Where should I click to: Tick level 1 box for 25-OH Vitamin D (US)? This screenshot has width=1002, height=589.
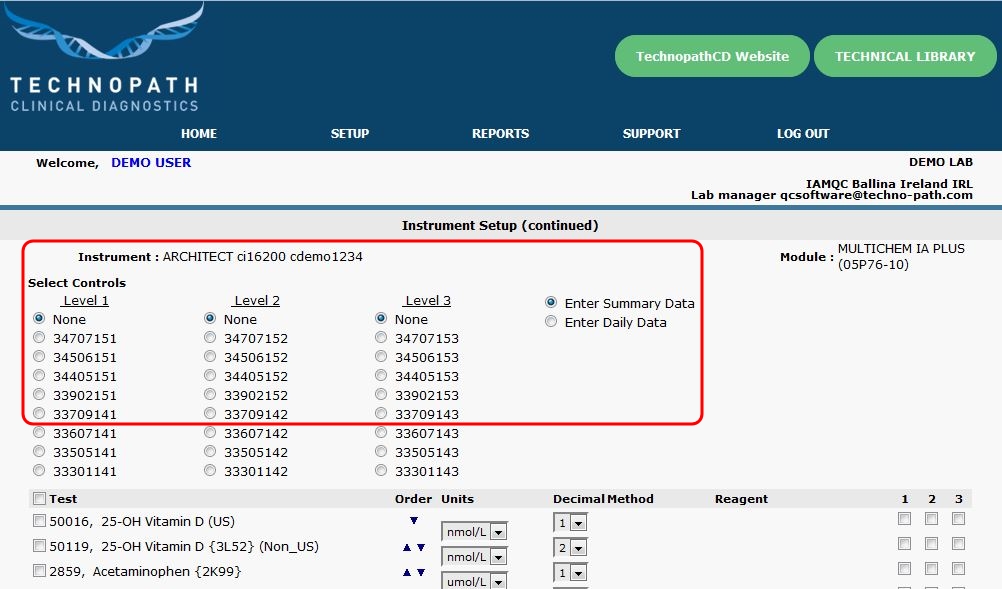coord(904,519)
